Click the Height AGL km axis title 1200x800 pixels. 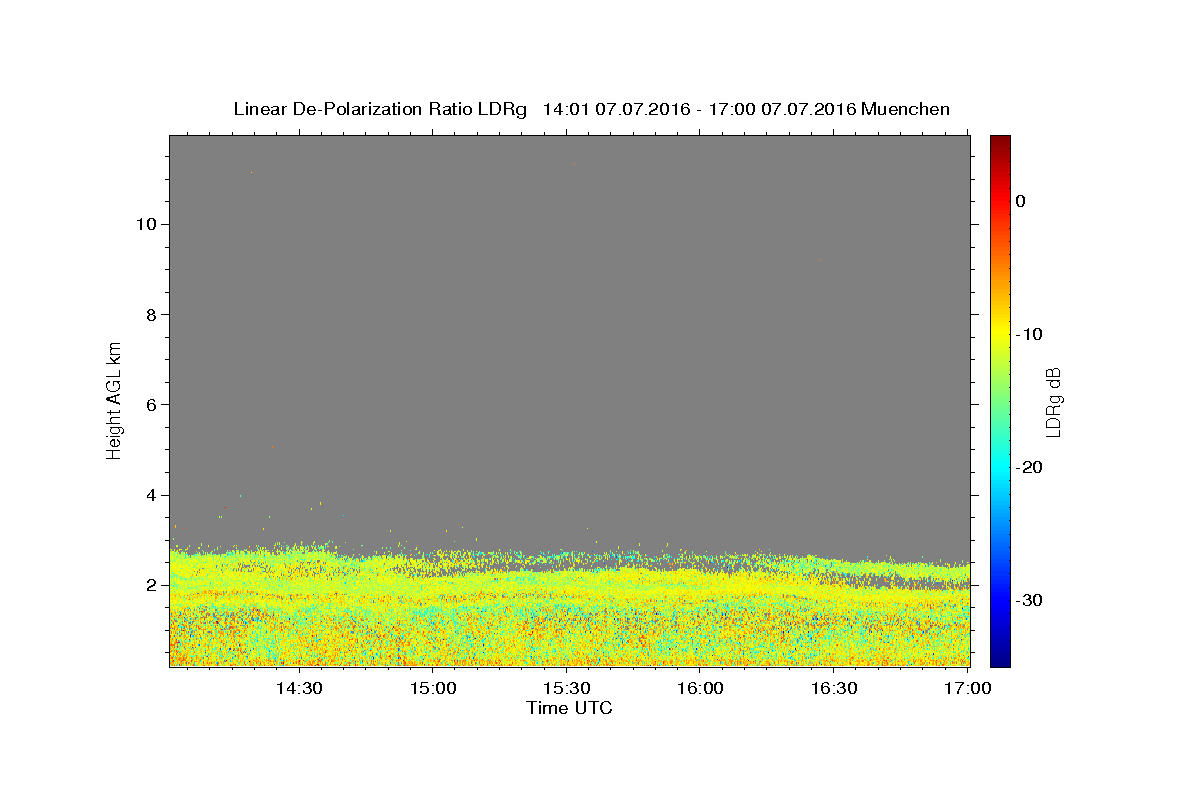pyautogui.click(x=114, y=399)
